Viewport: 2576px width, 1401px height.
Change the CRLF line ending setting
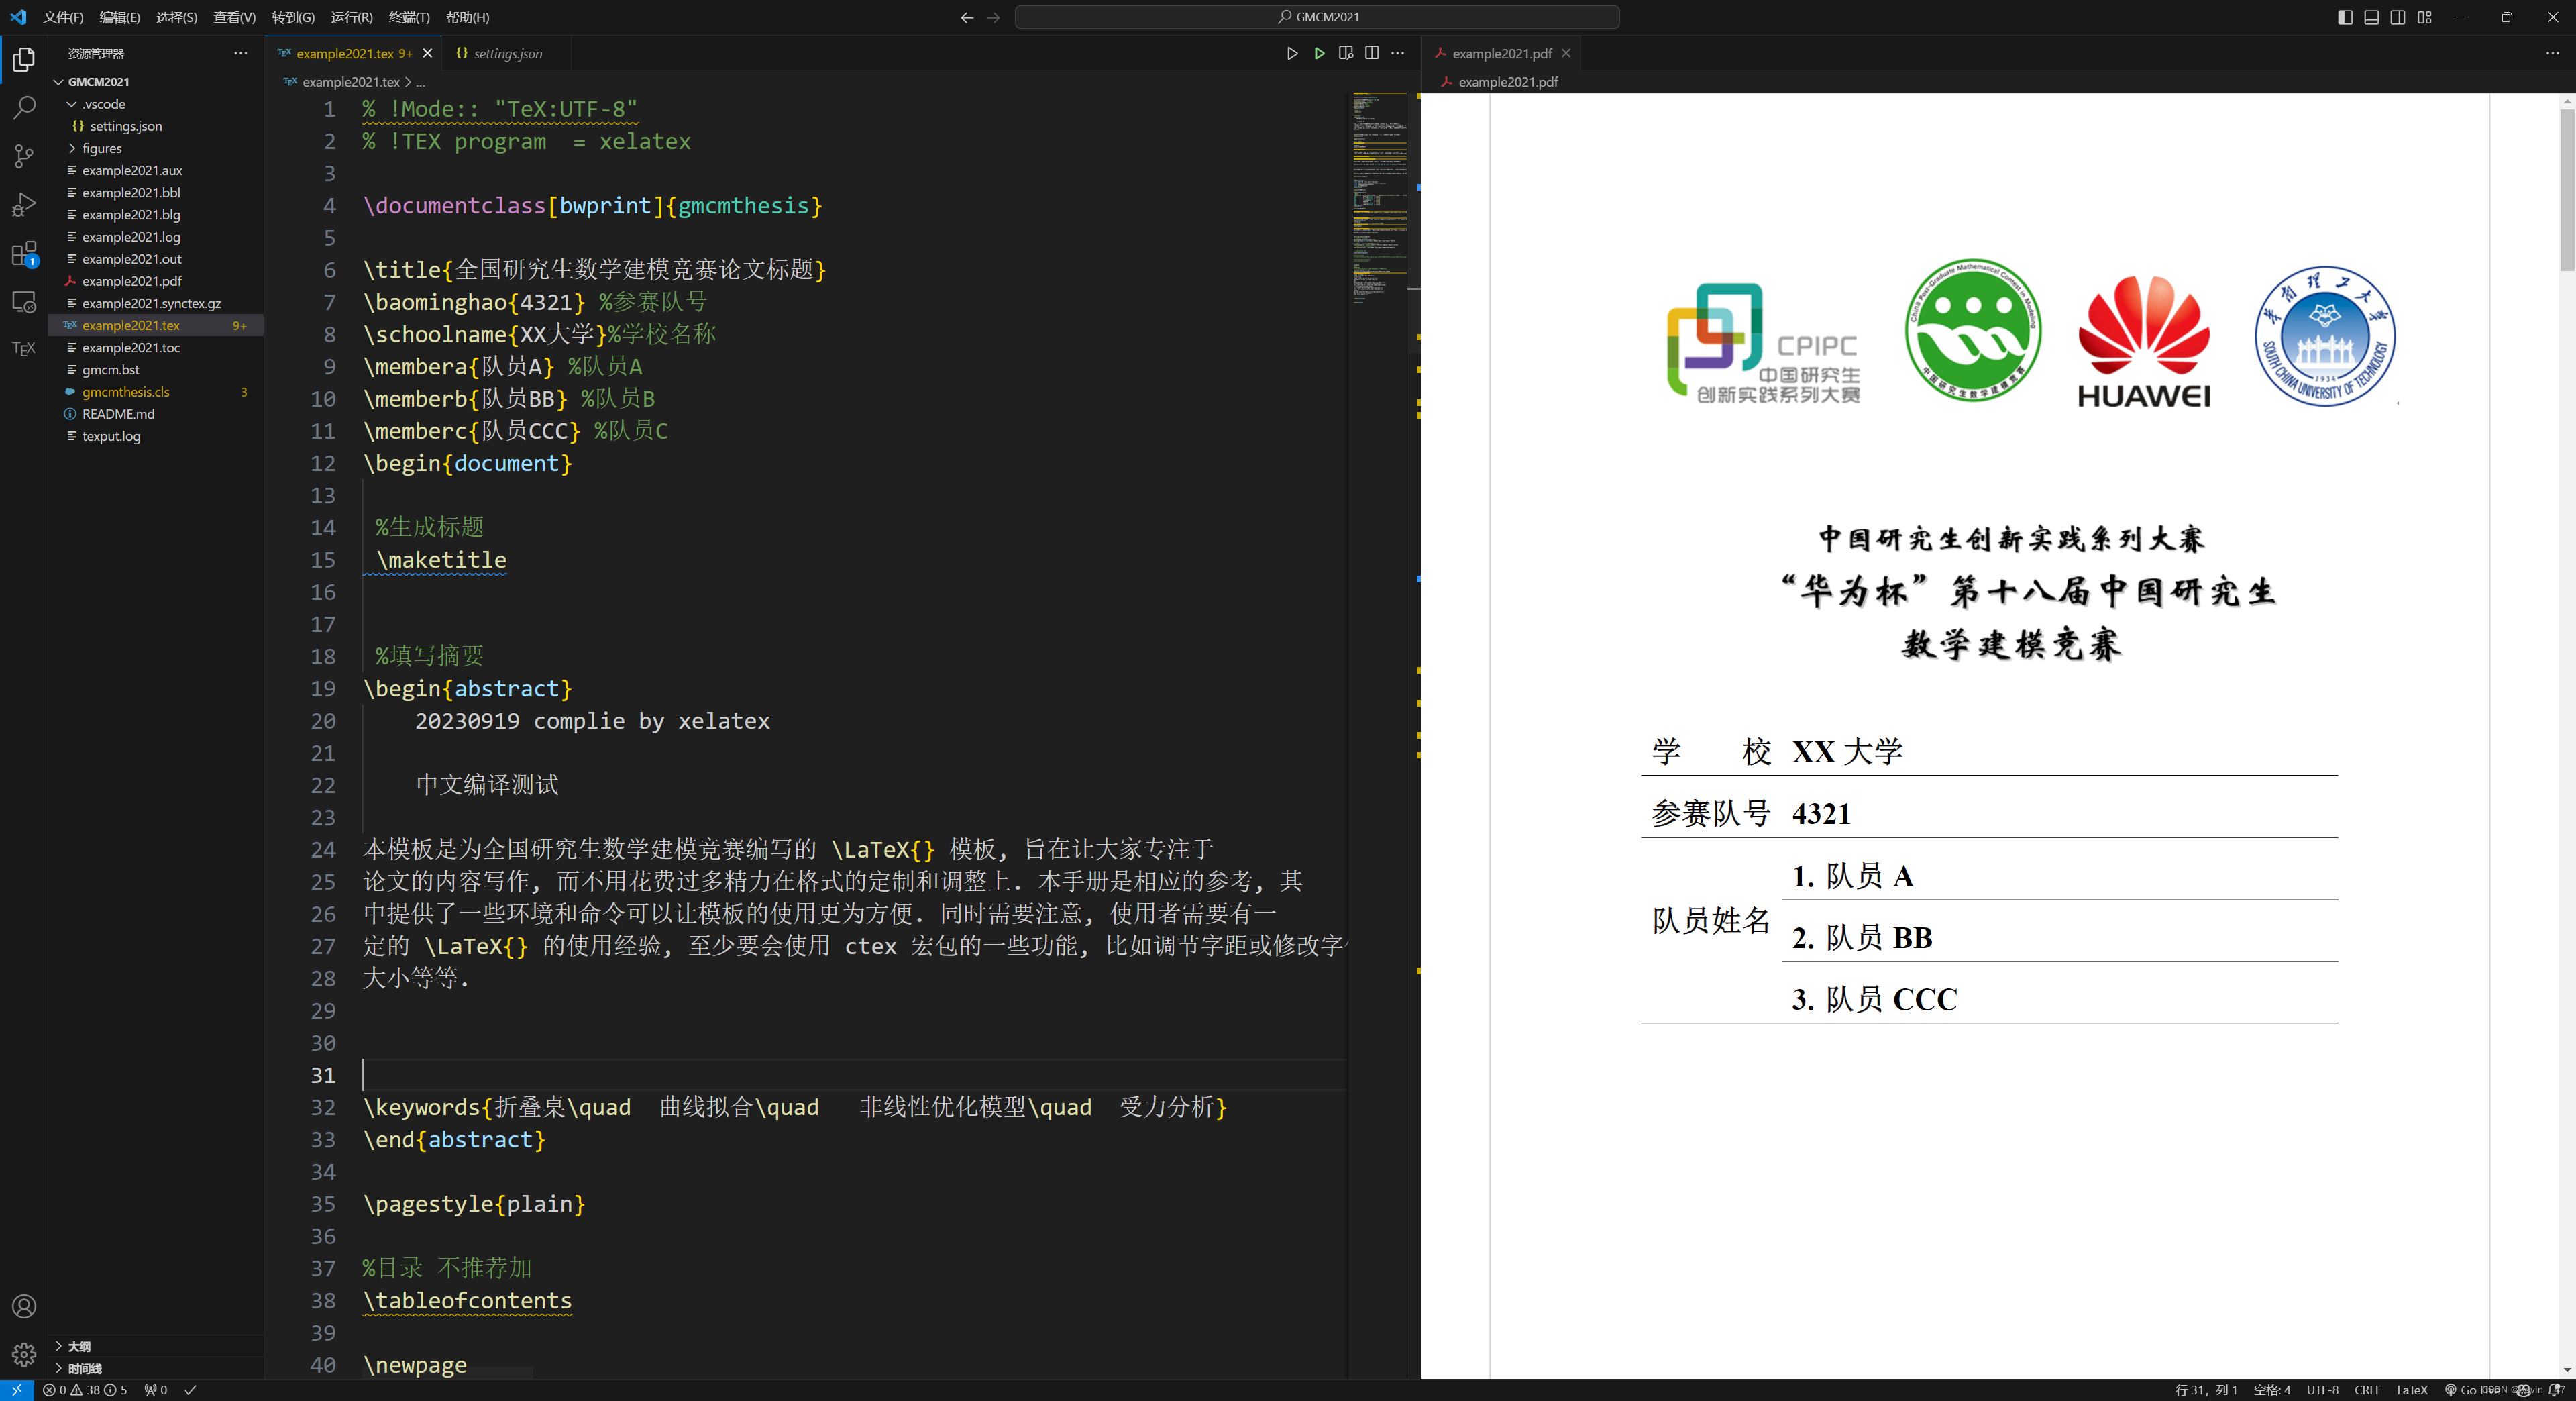pyautogui.click(x=2367, y=1390)
